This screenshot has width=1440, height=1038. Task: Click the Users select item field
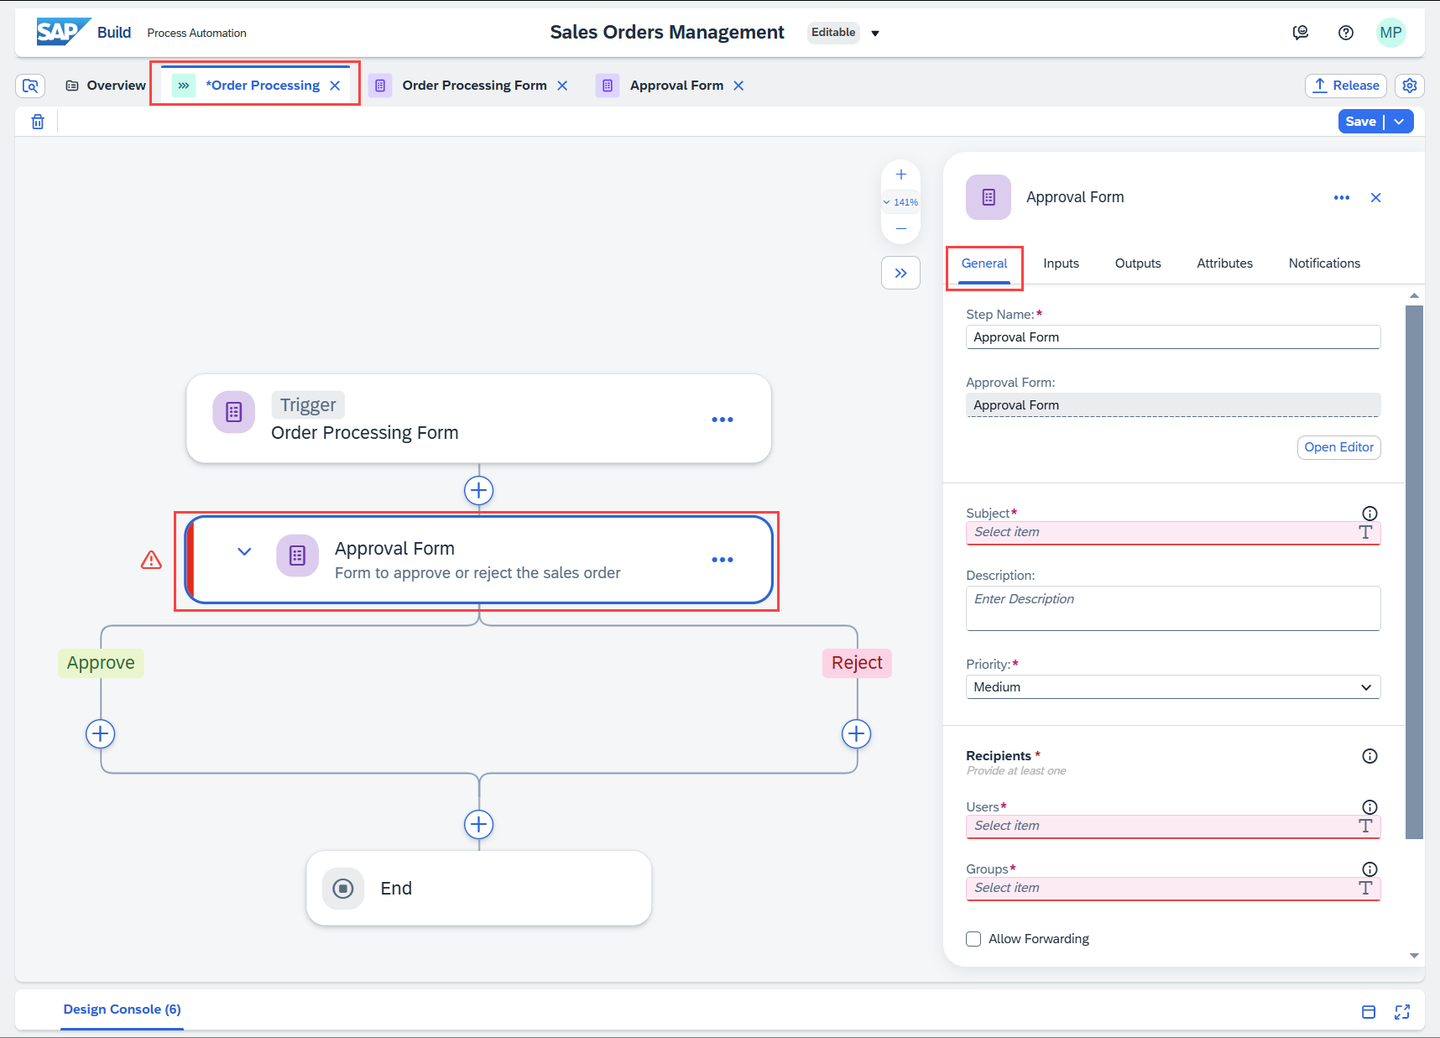point(1173,827)
